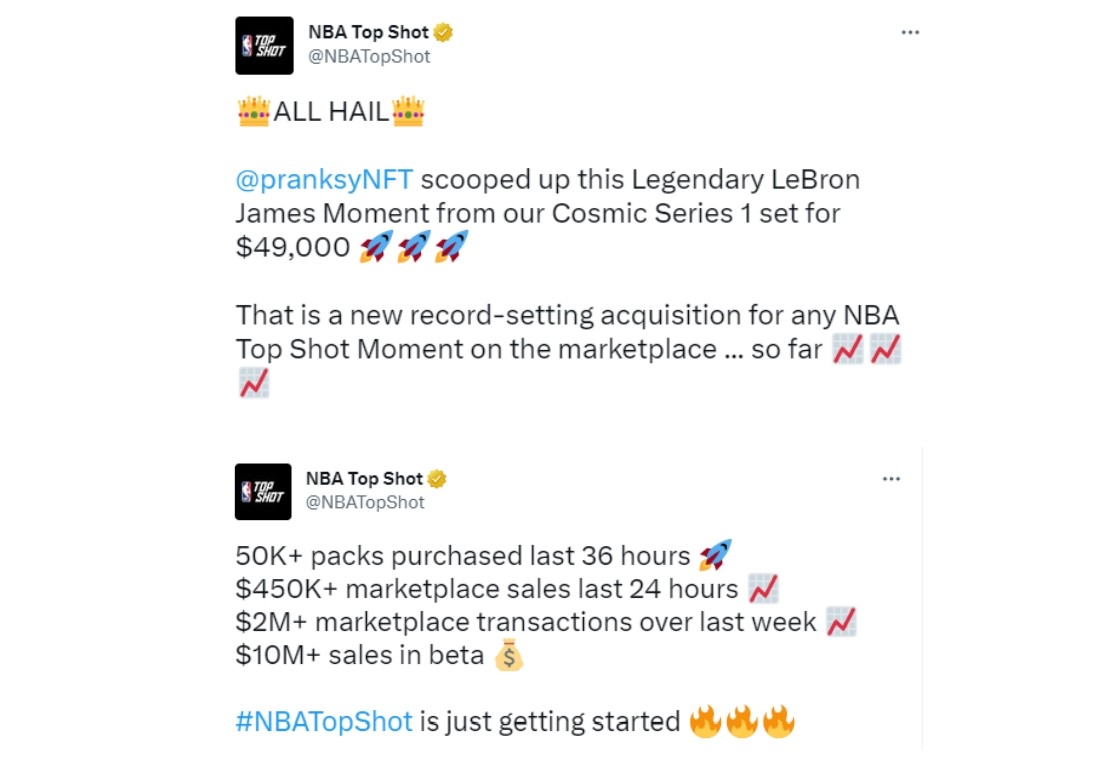The height and width of the screenshot is (760, 1104).
Task: Click the NBA Top Shot name on second tweet
Action: point(364,479)
